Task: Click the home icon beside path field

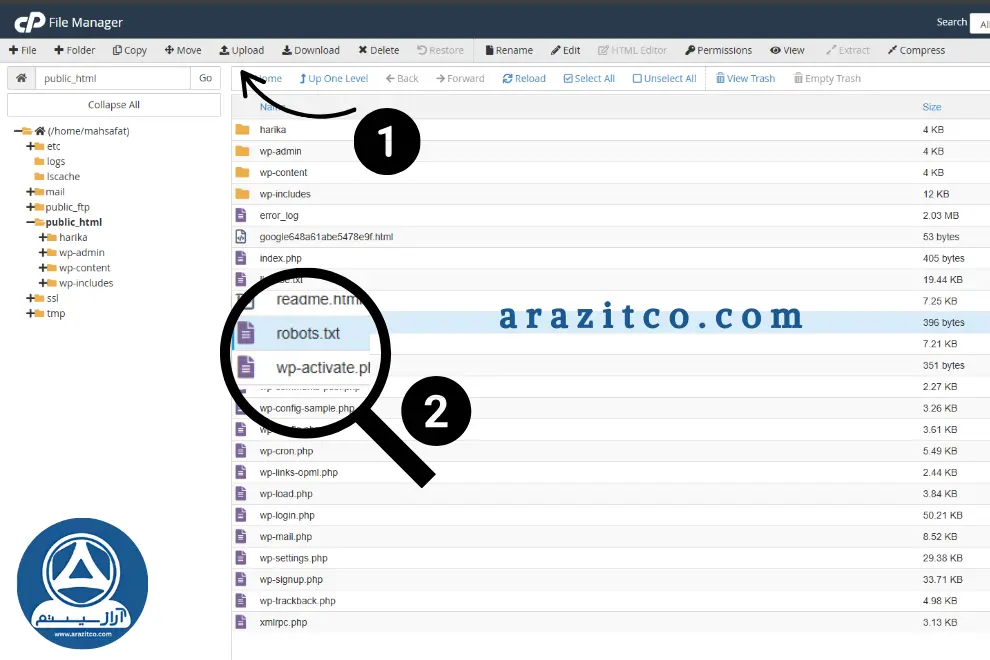Action: (21, 78)
